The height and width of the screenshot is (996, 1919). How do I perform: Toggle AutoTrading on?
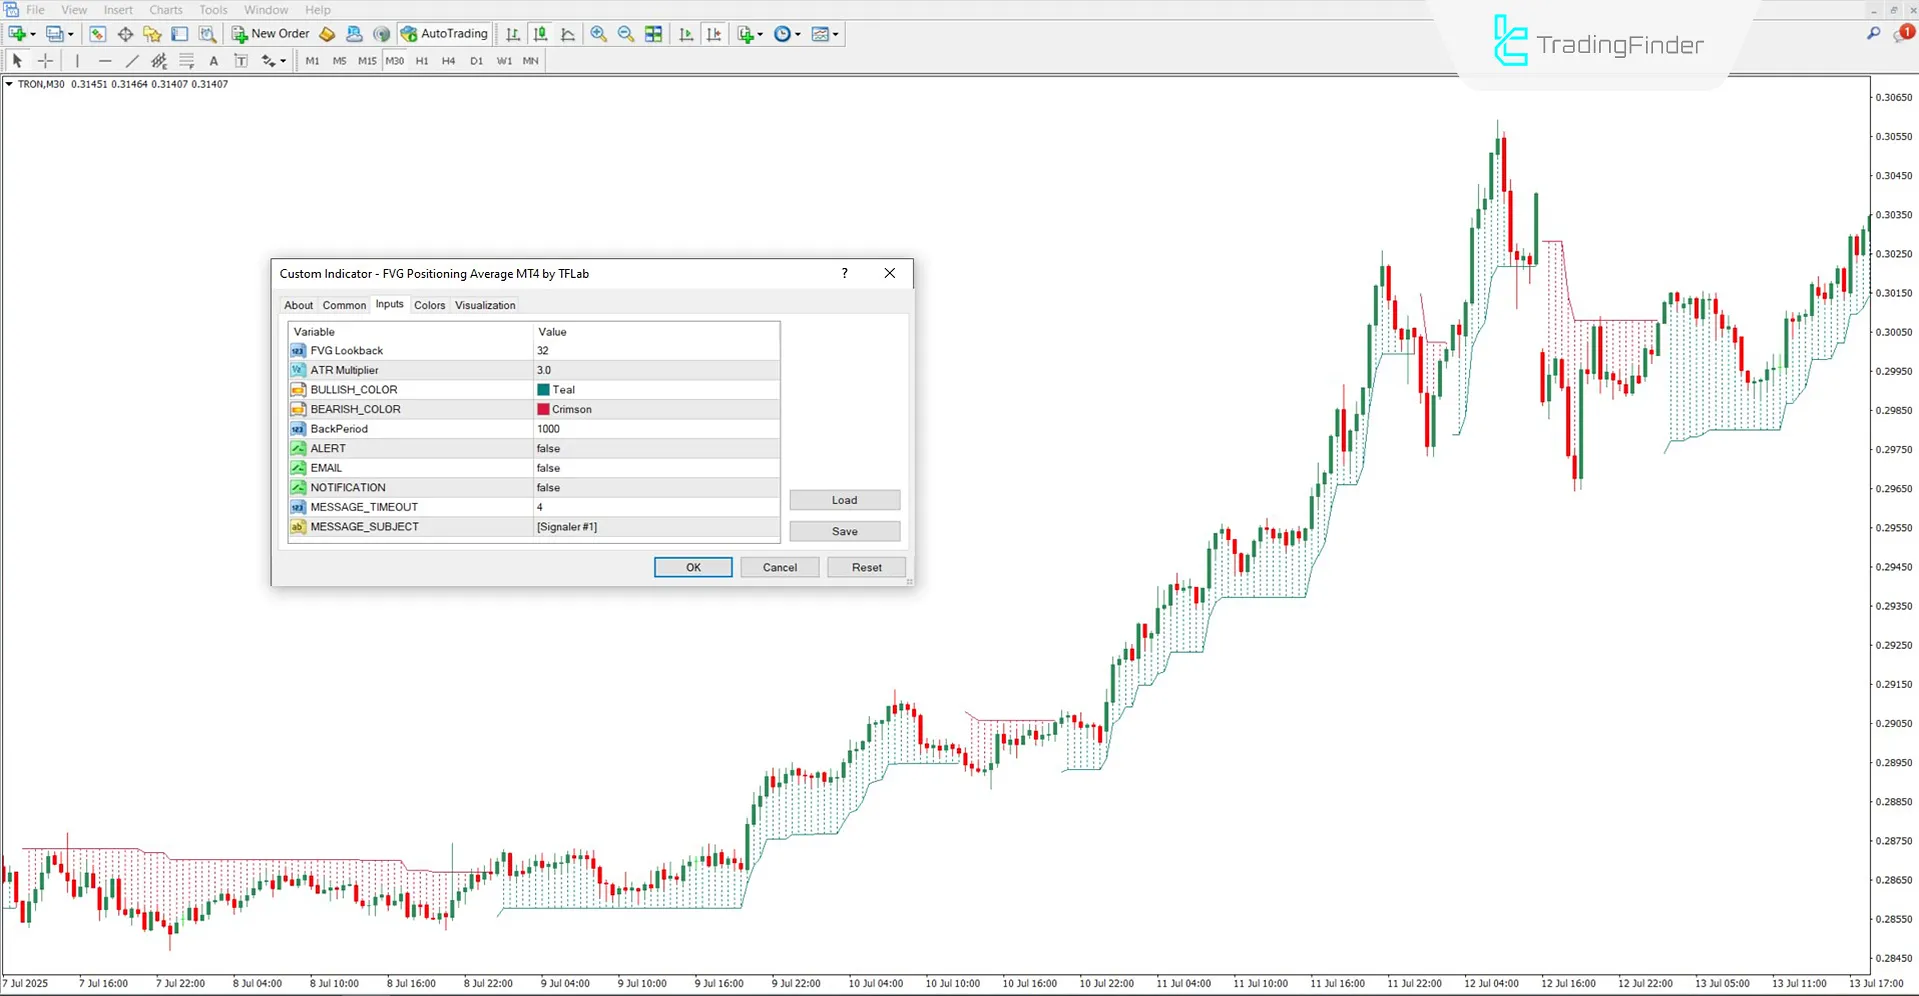(x=443, y=33)
